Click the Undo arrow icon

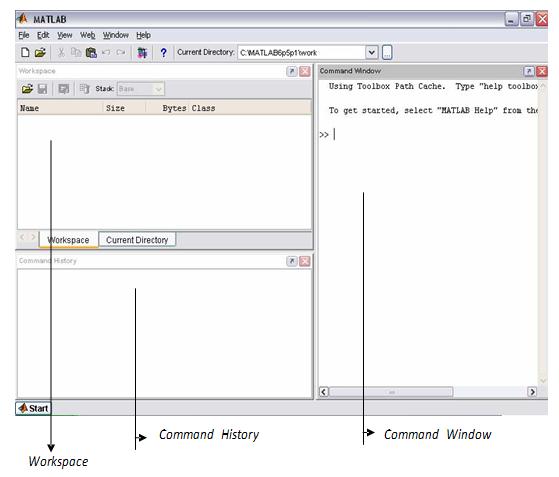[106, 52]
